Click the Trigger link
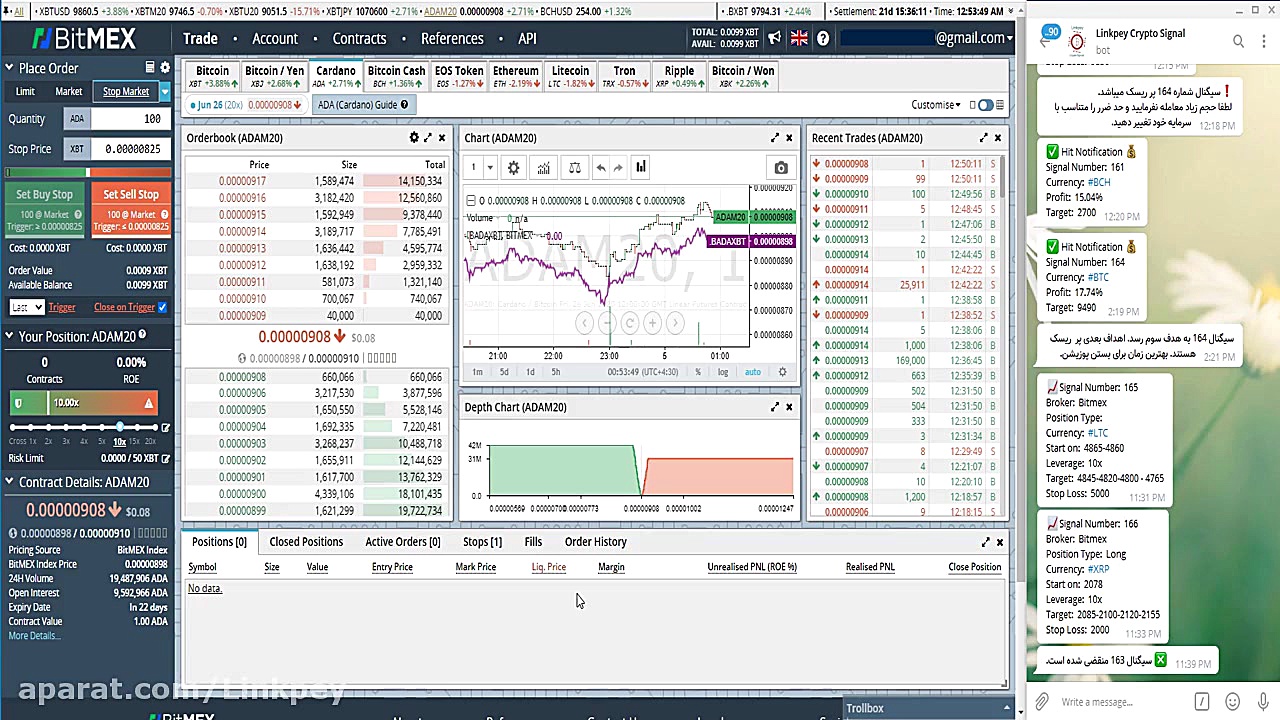Image resolution: width=1280 pixels, height=720 pixels. [62, 307]
